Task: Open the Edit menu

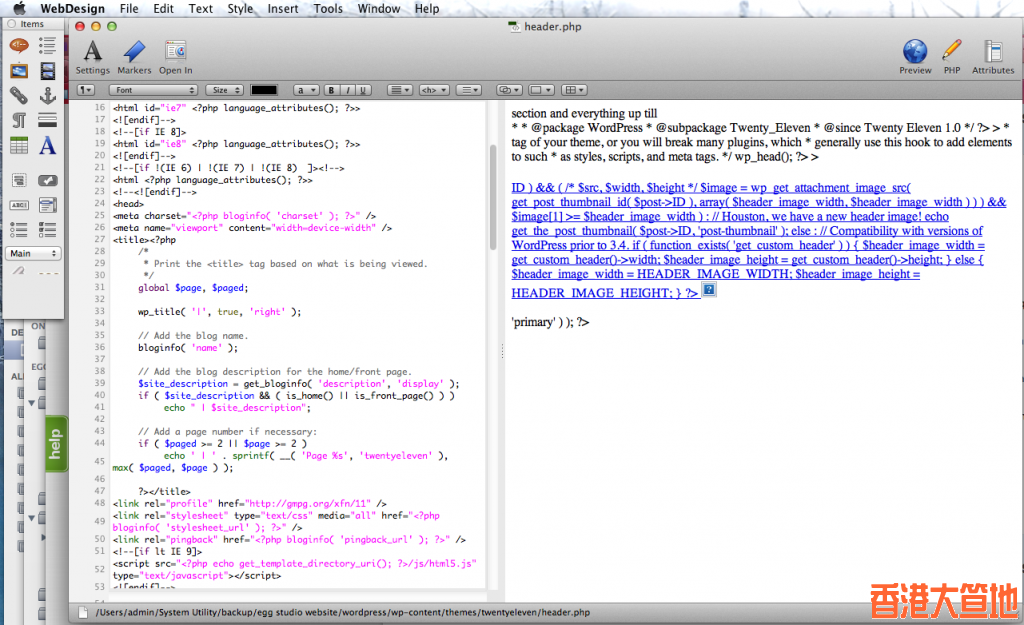Action: (x=163, y=8)
